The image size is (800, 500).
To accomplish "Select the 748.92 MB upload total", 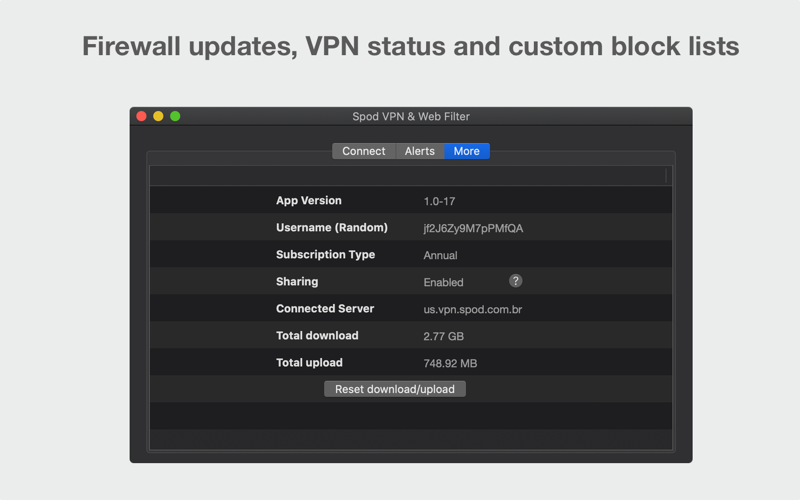I will pos(450,363).
